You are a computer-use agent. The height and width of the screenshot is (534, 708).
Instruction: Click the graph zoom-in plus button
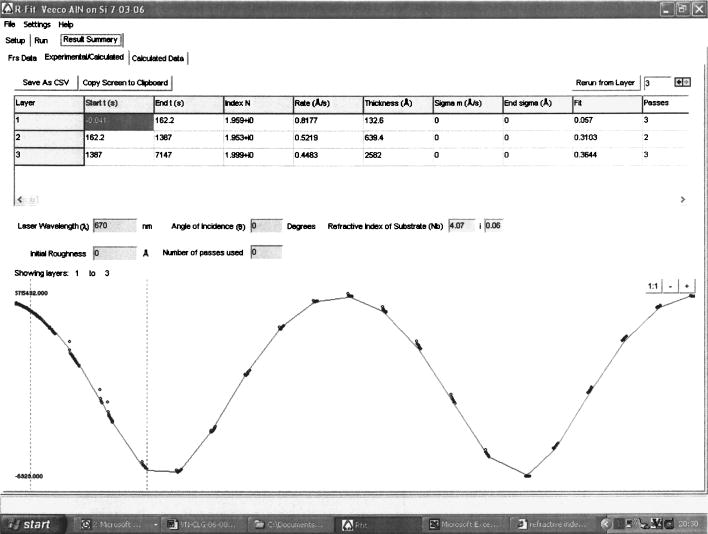tap(687, 286)
